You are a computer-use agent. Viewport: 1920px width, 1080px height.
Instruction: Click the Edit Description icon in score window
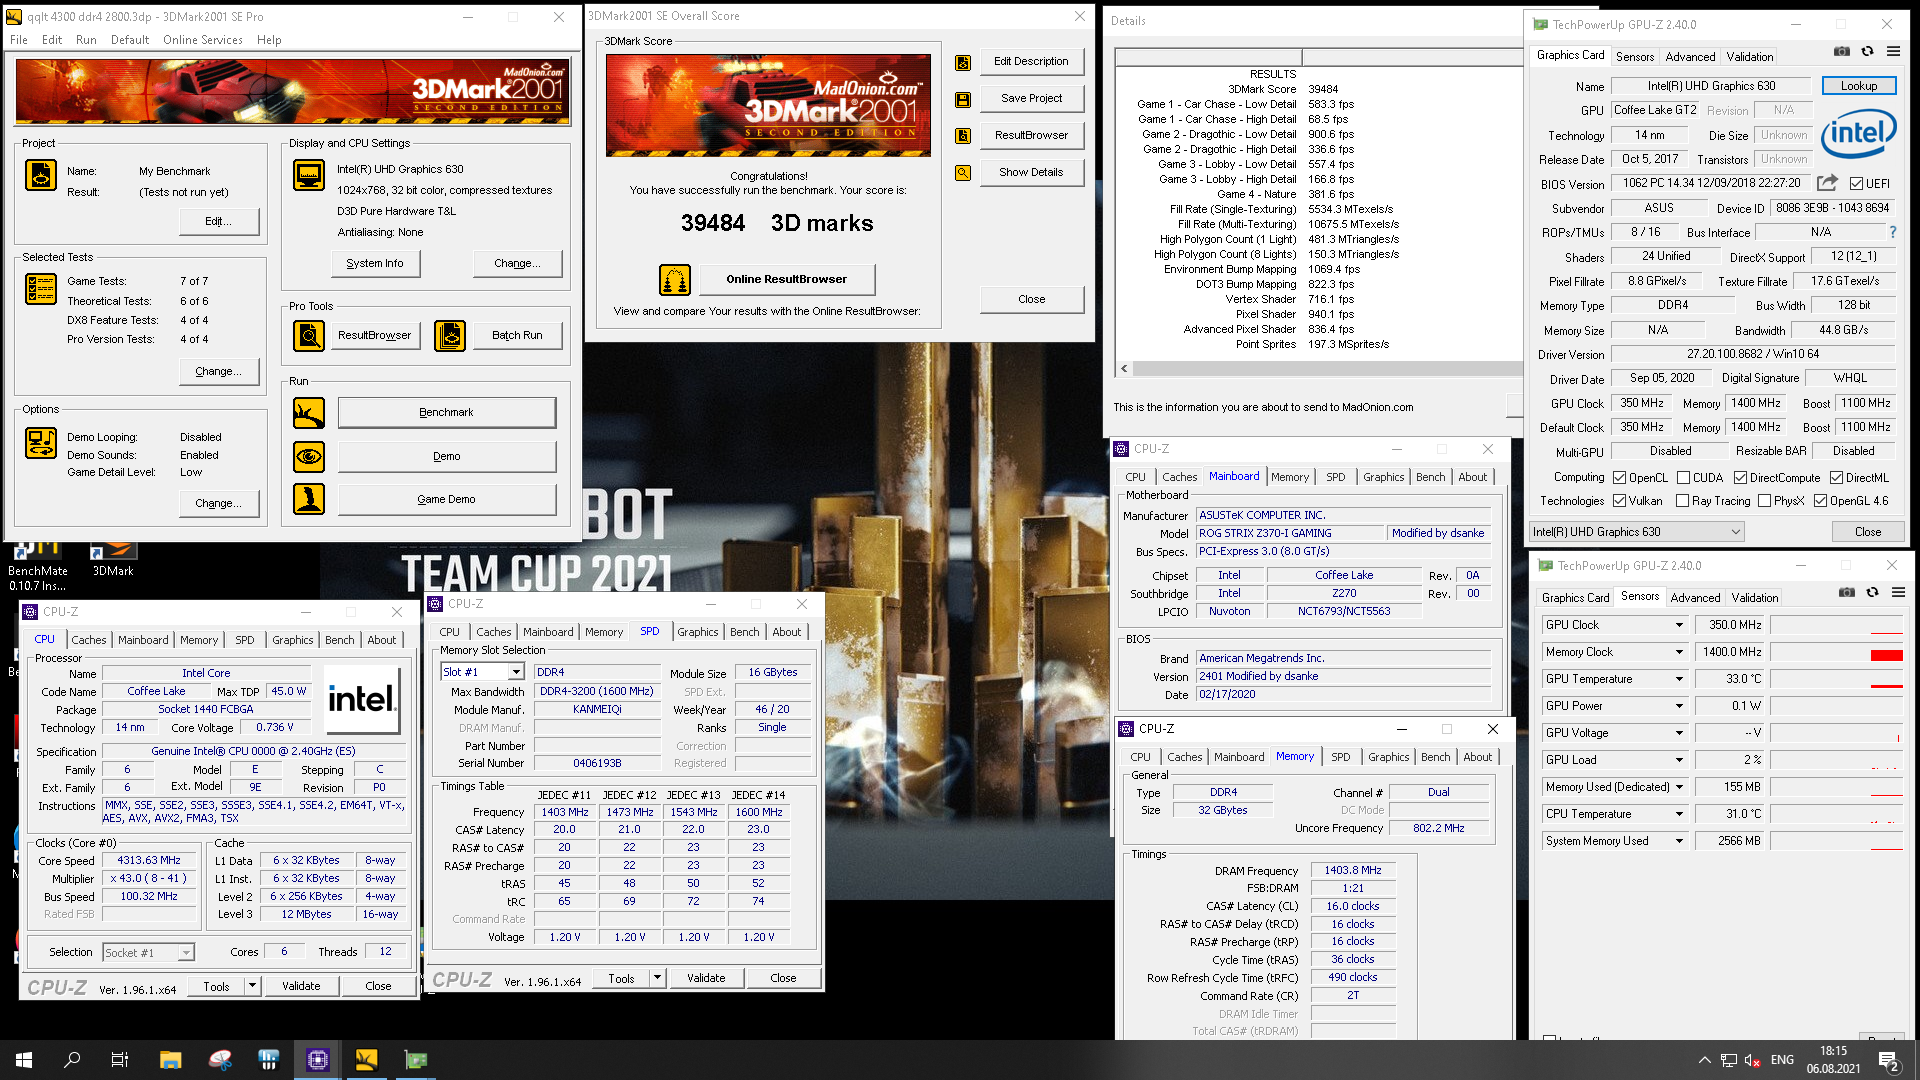pos(963,62)
